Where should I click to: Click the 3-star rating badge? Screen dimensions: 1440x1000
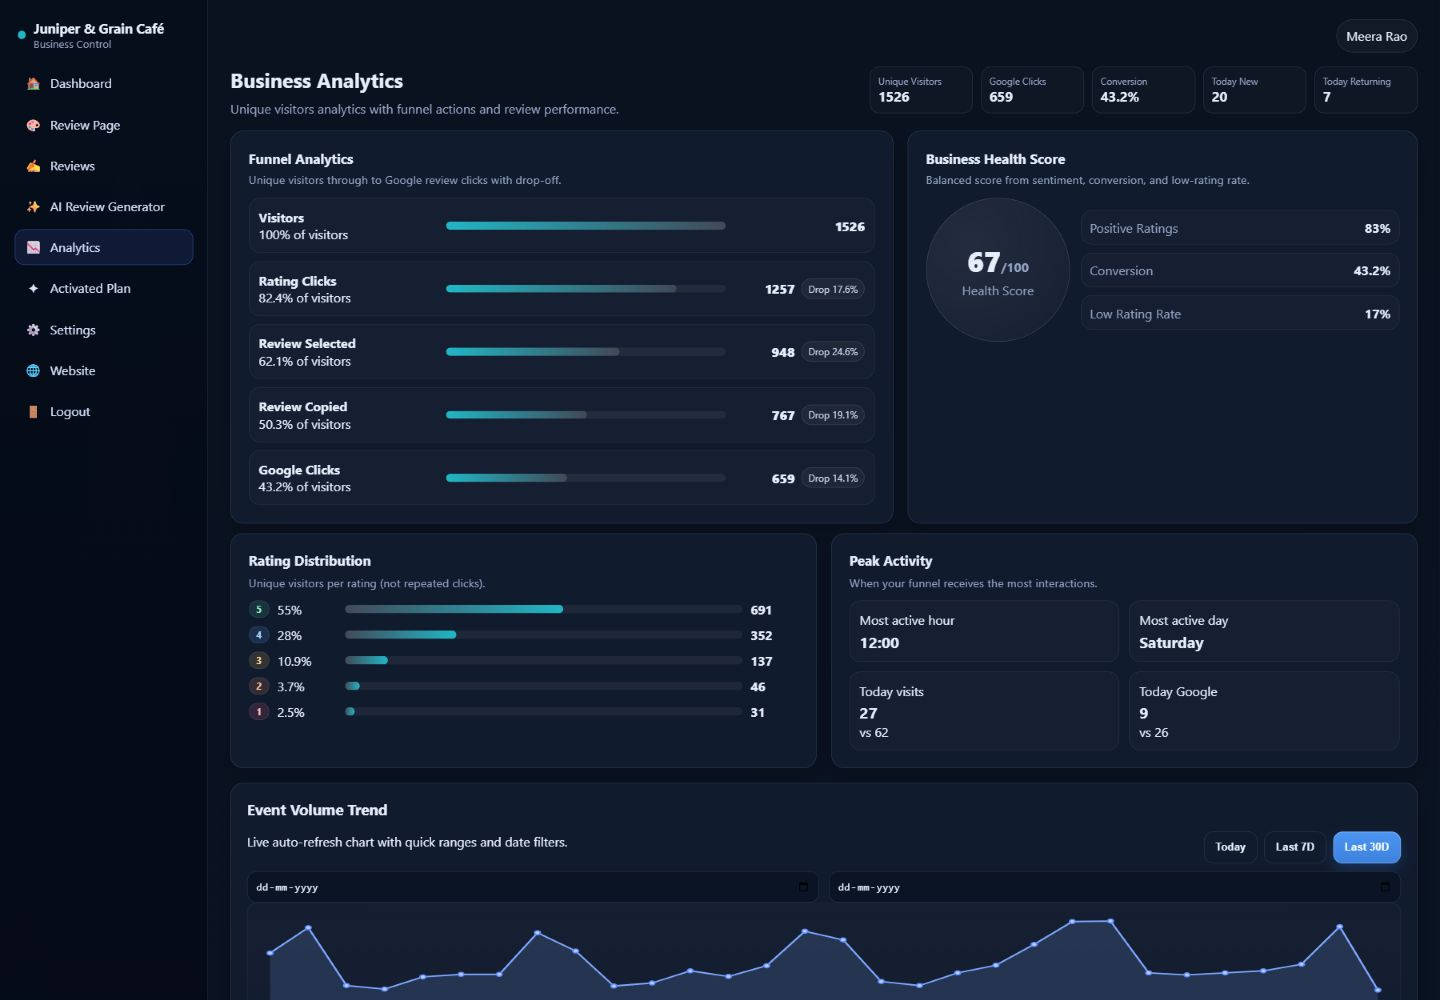pyautogui.click(x=259, y=661)
